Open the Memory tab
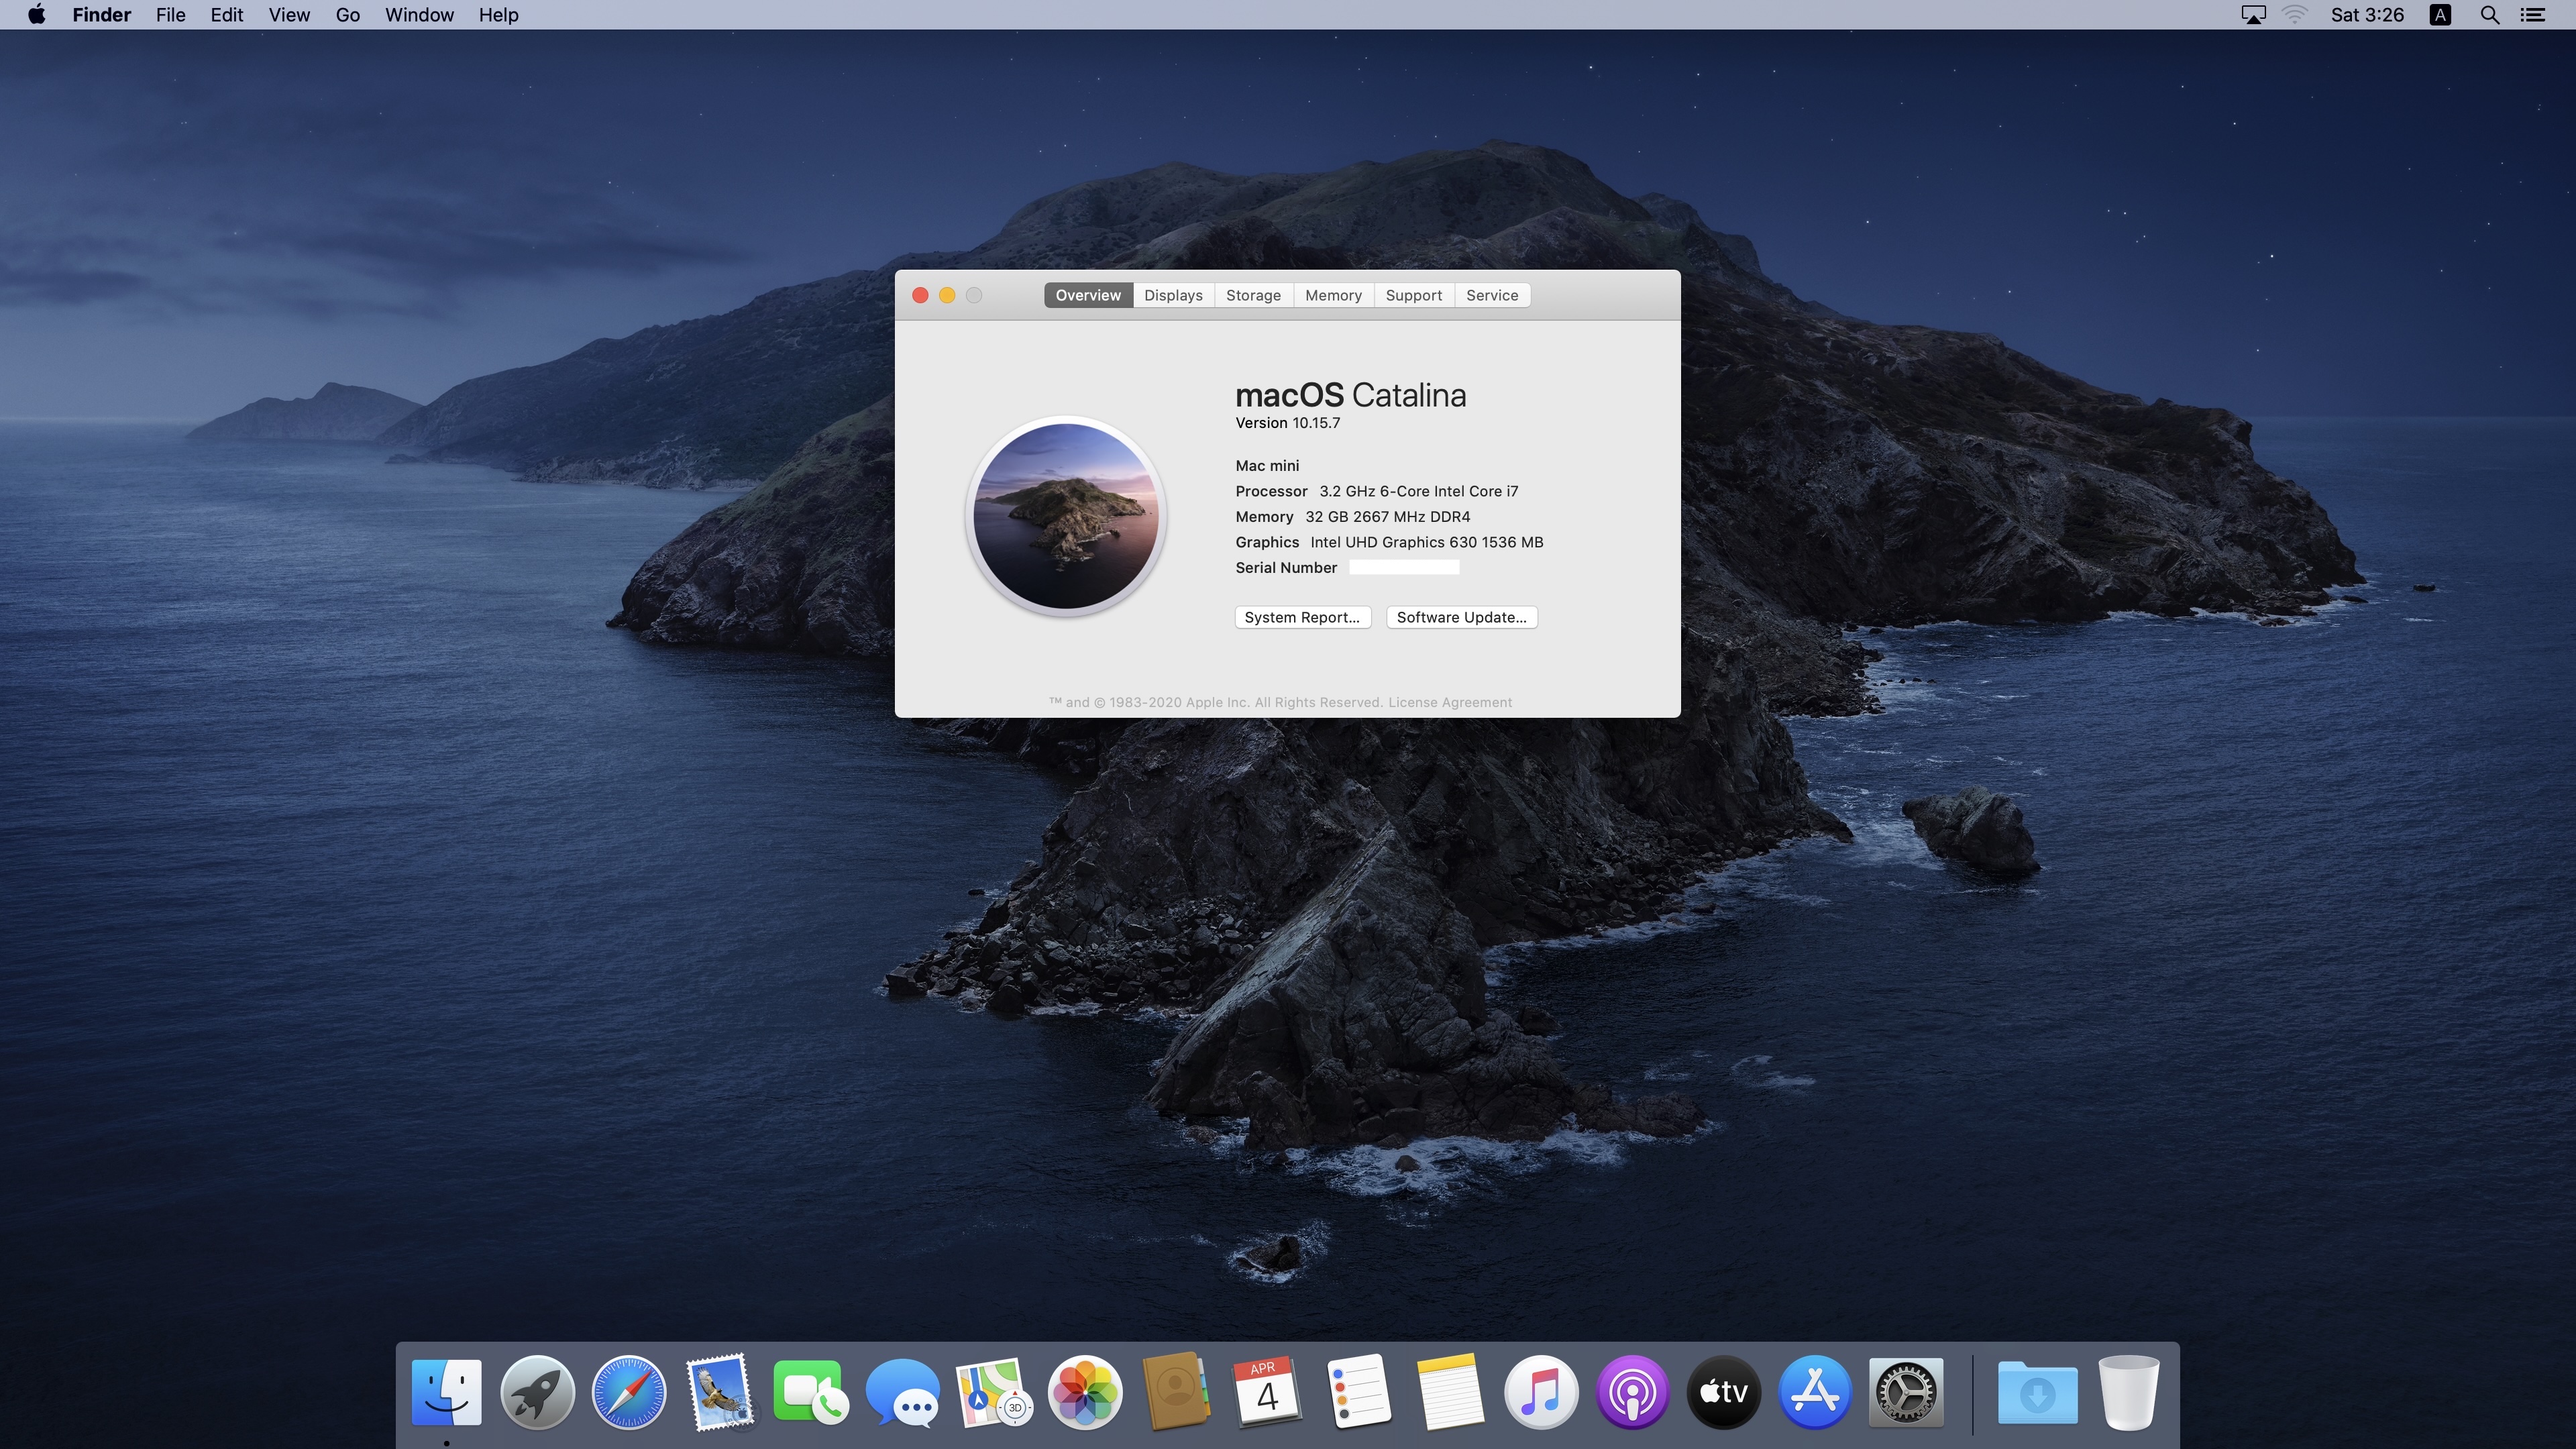This screenshot has height=1449, width=2576. pyautogui.click(x=1333, y=295)
